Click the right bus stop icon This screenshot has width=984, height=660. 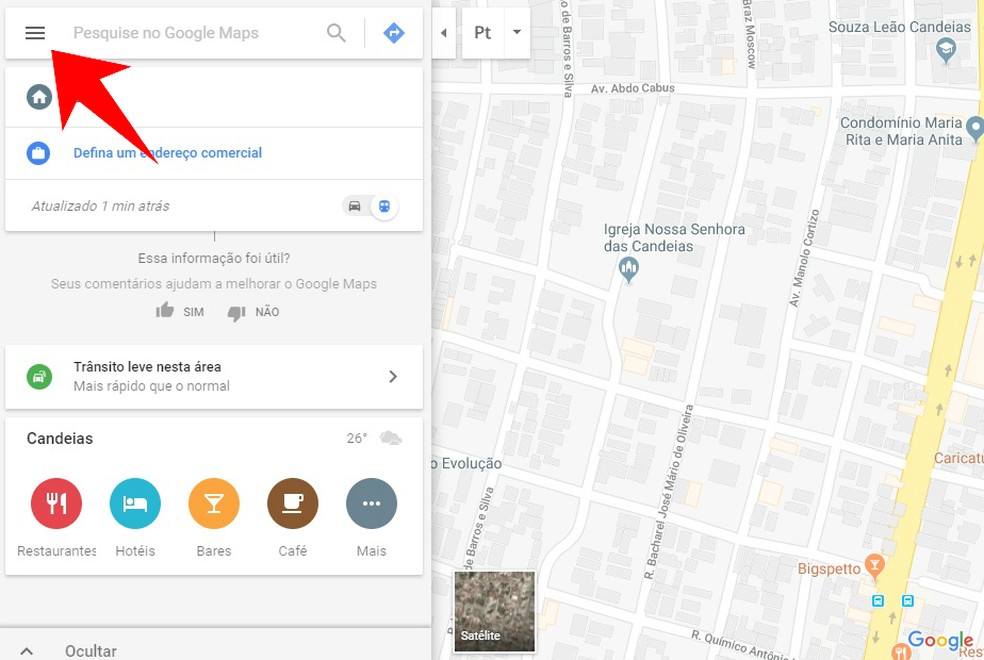click(907, 601)
